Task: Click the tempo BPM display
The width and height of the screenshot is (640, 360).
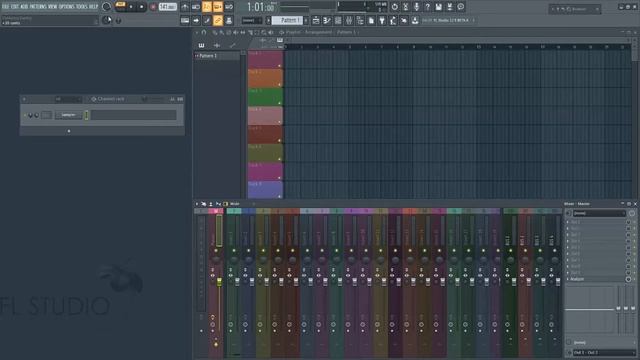Action: [x=168, y=7]
